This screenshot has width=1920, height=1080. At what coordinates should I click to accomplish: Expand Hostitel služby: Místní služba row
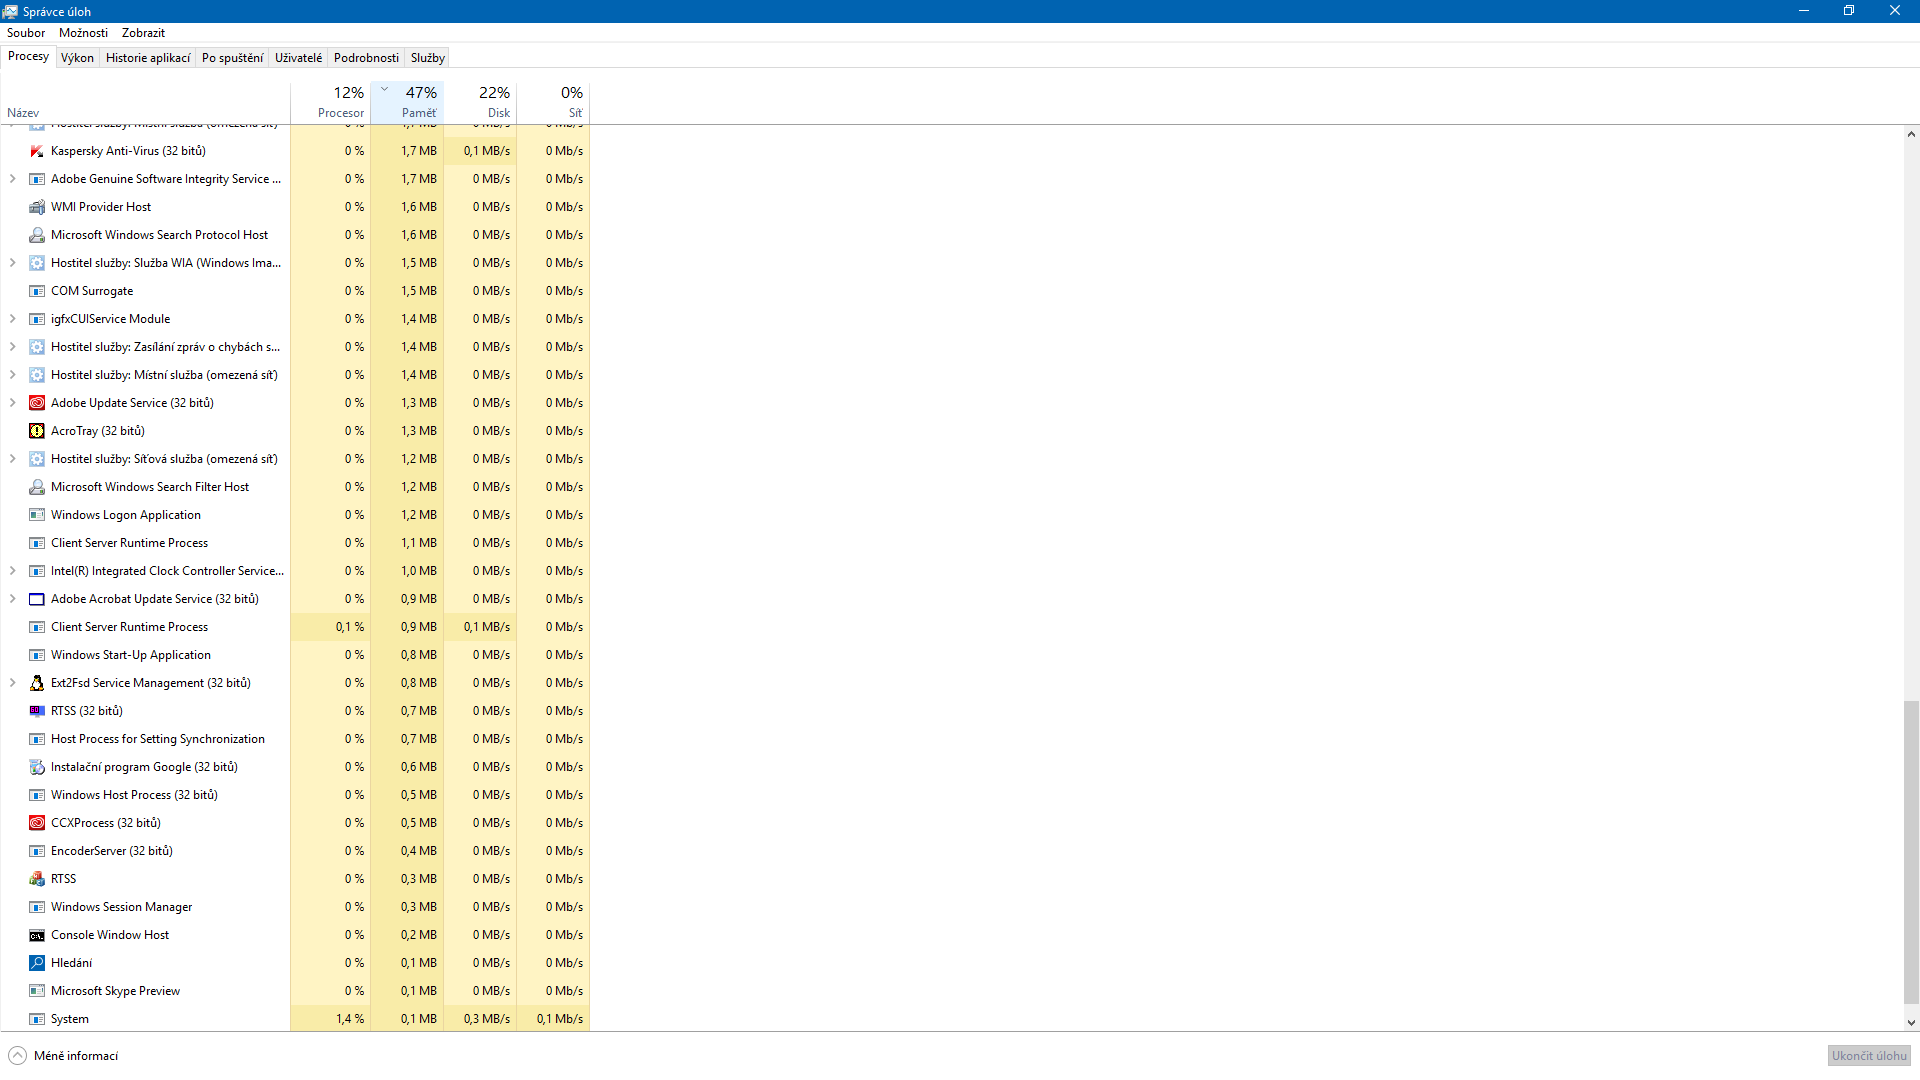(12, 375)
